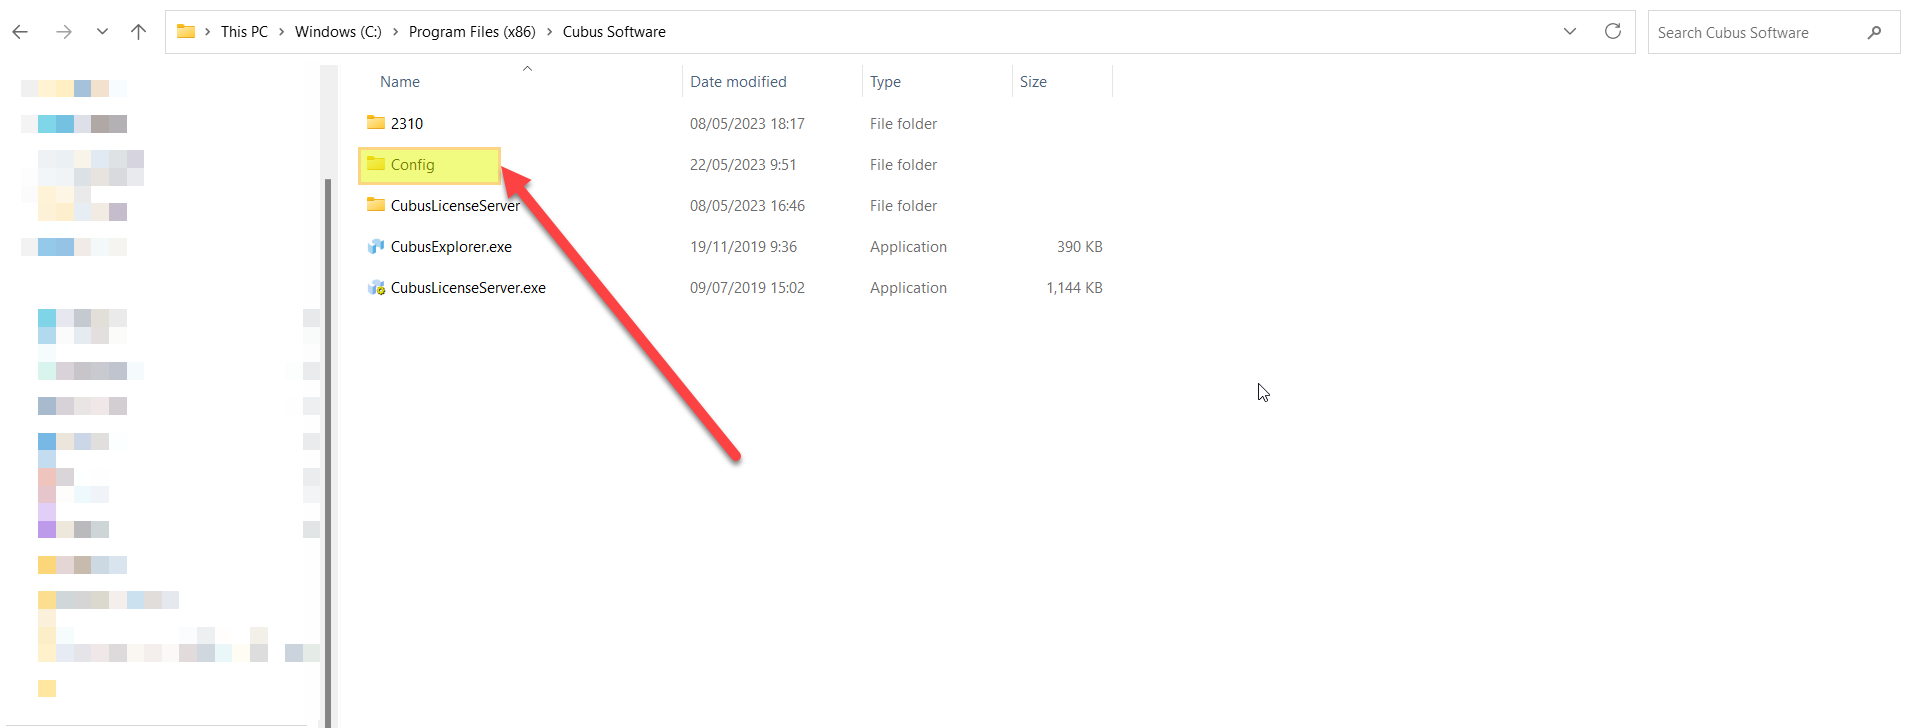Click the search magnifier icon
The height and width of the screenshot is (728, 1908).
(x=1875, y=33)
